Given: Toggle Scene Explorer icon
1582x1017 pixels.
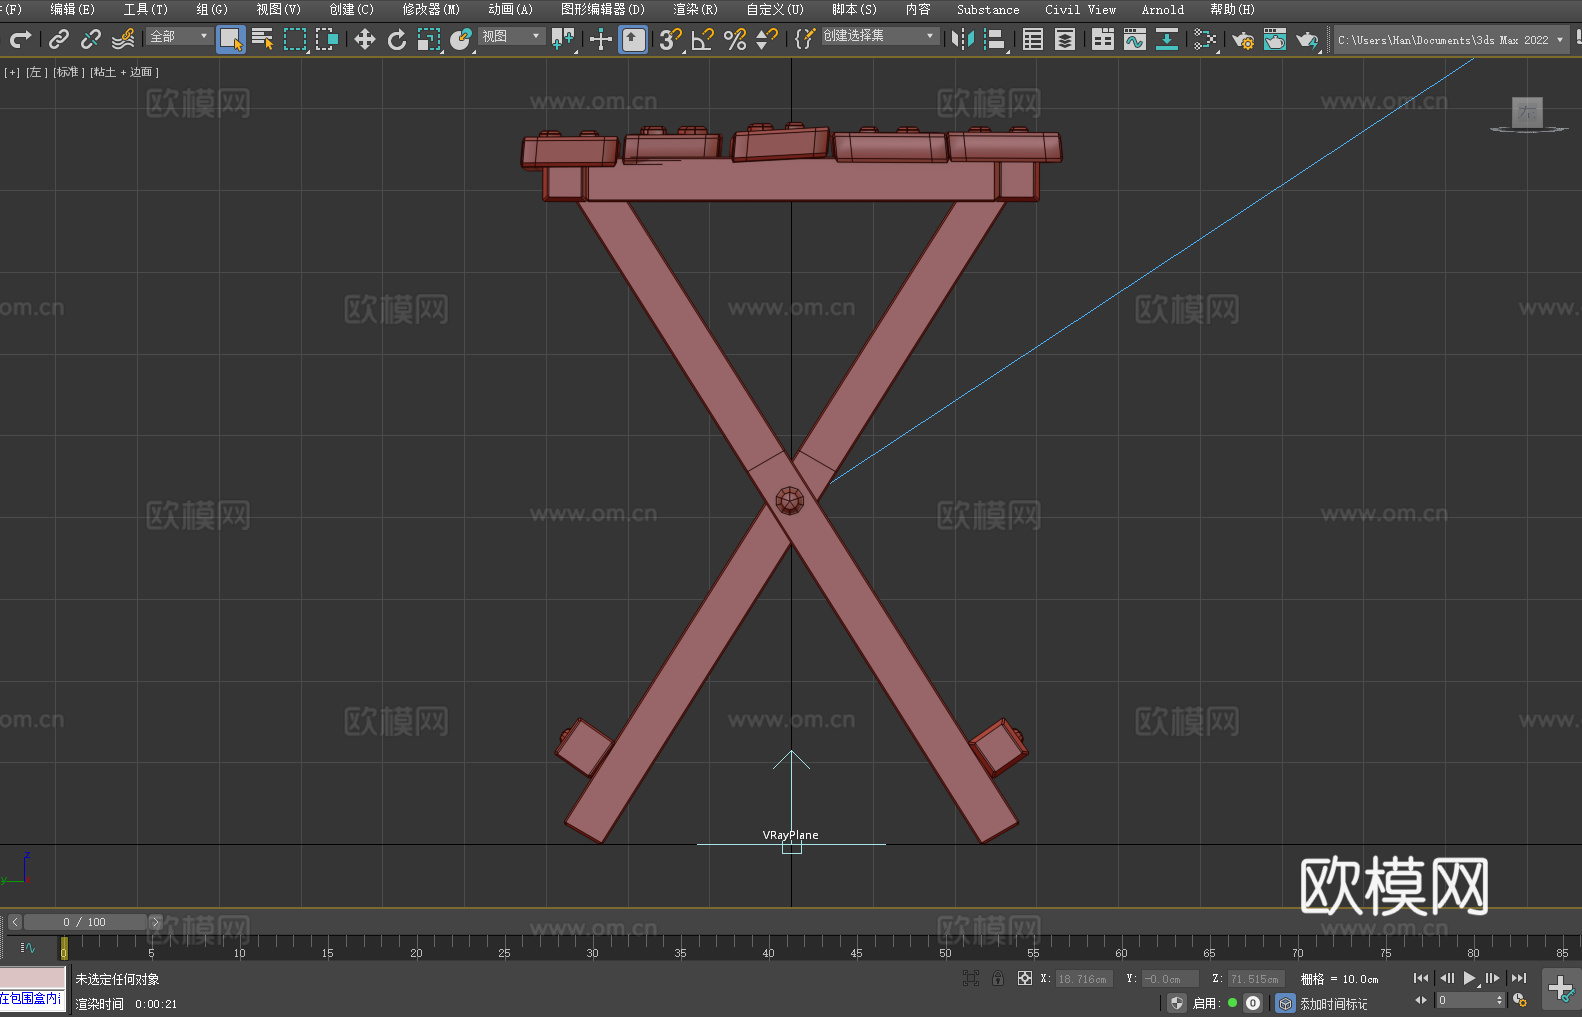Looking at the screenshot, I should click(1033, 39).
